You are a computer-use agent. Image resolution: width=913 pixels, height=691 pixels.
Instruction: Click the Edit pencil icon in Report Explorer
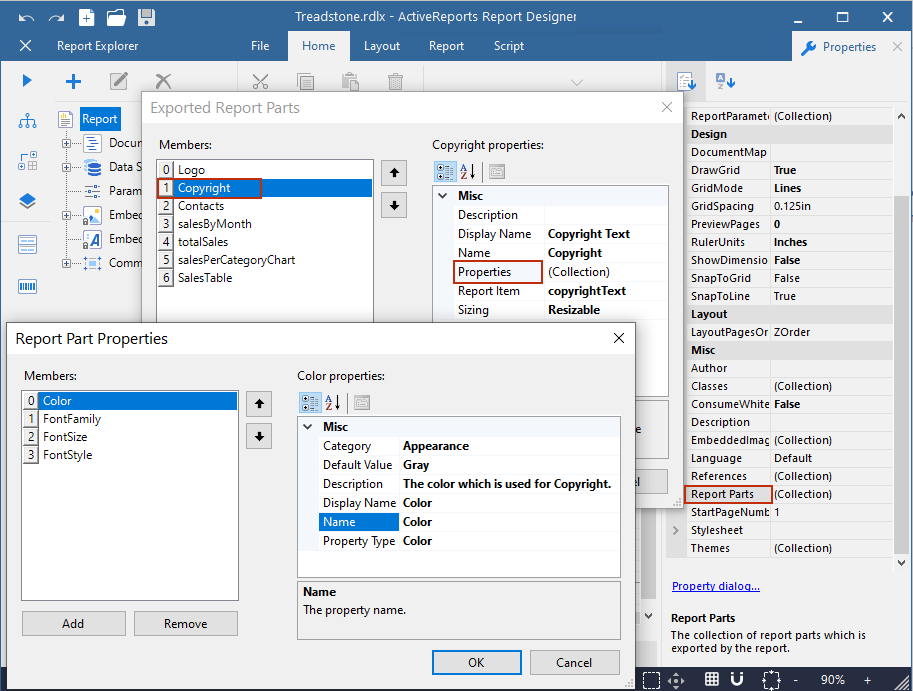pyautogui.click(x=119, y=81)
